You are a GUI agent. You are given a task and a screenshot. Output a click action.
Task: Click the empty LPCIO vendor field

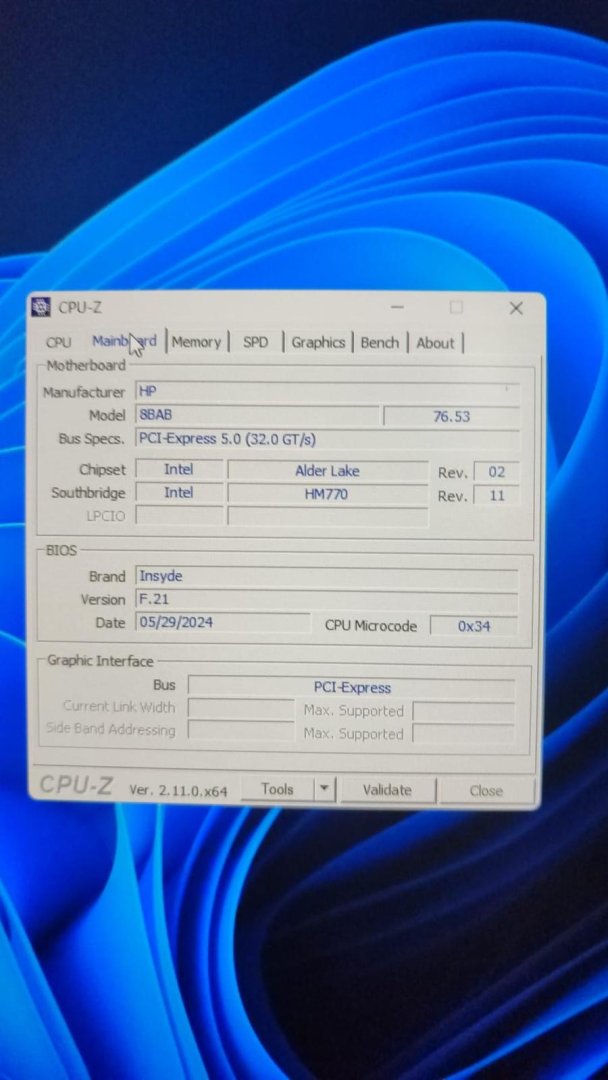coord(179,515)
